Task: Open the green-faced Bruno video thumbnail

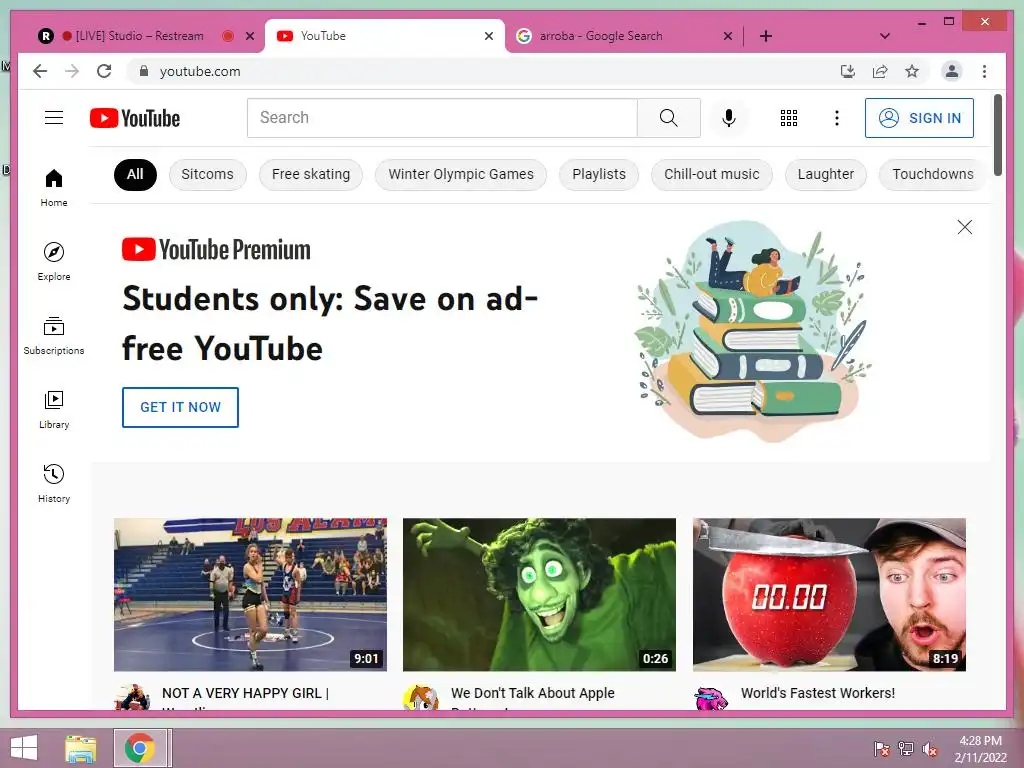Action: [539, 595]
